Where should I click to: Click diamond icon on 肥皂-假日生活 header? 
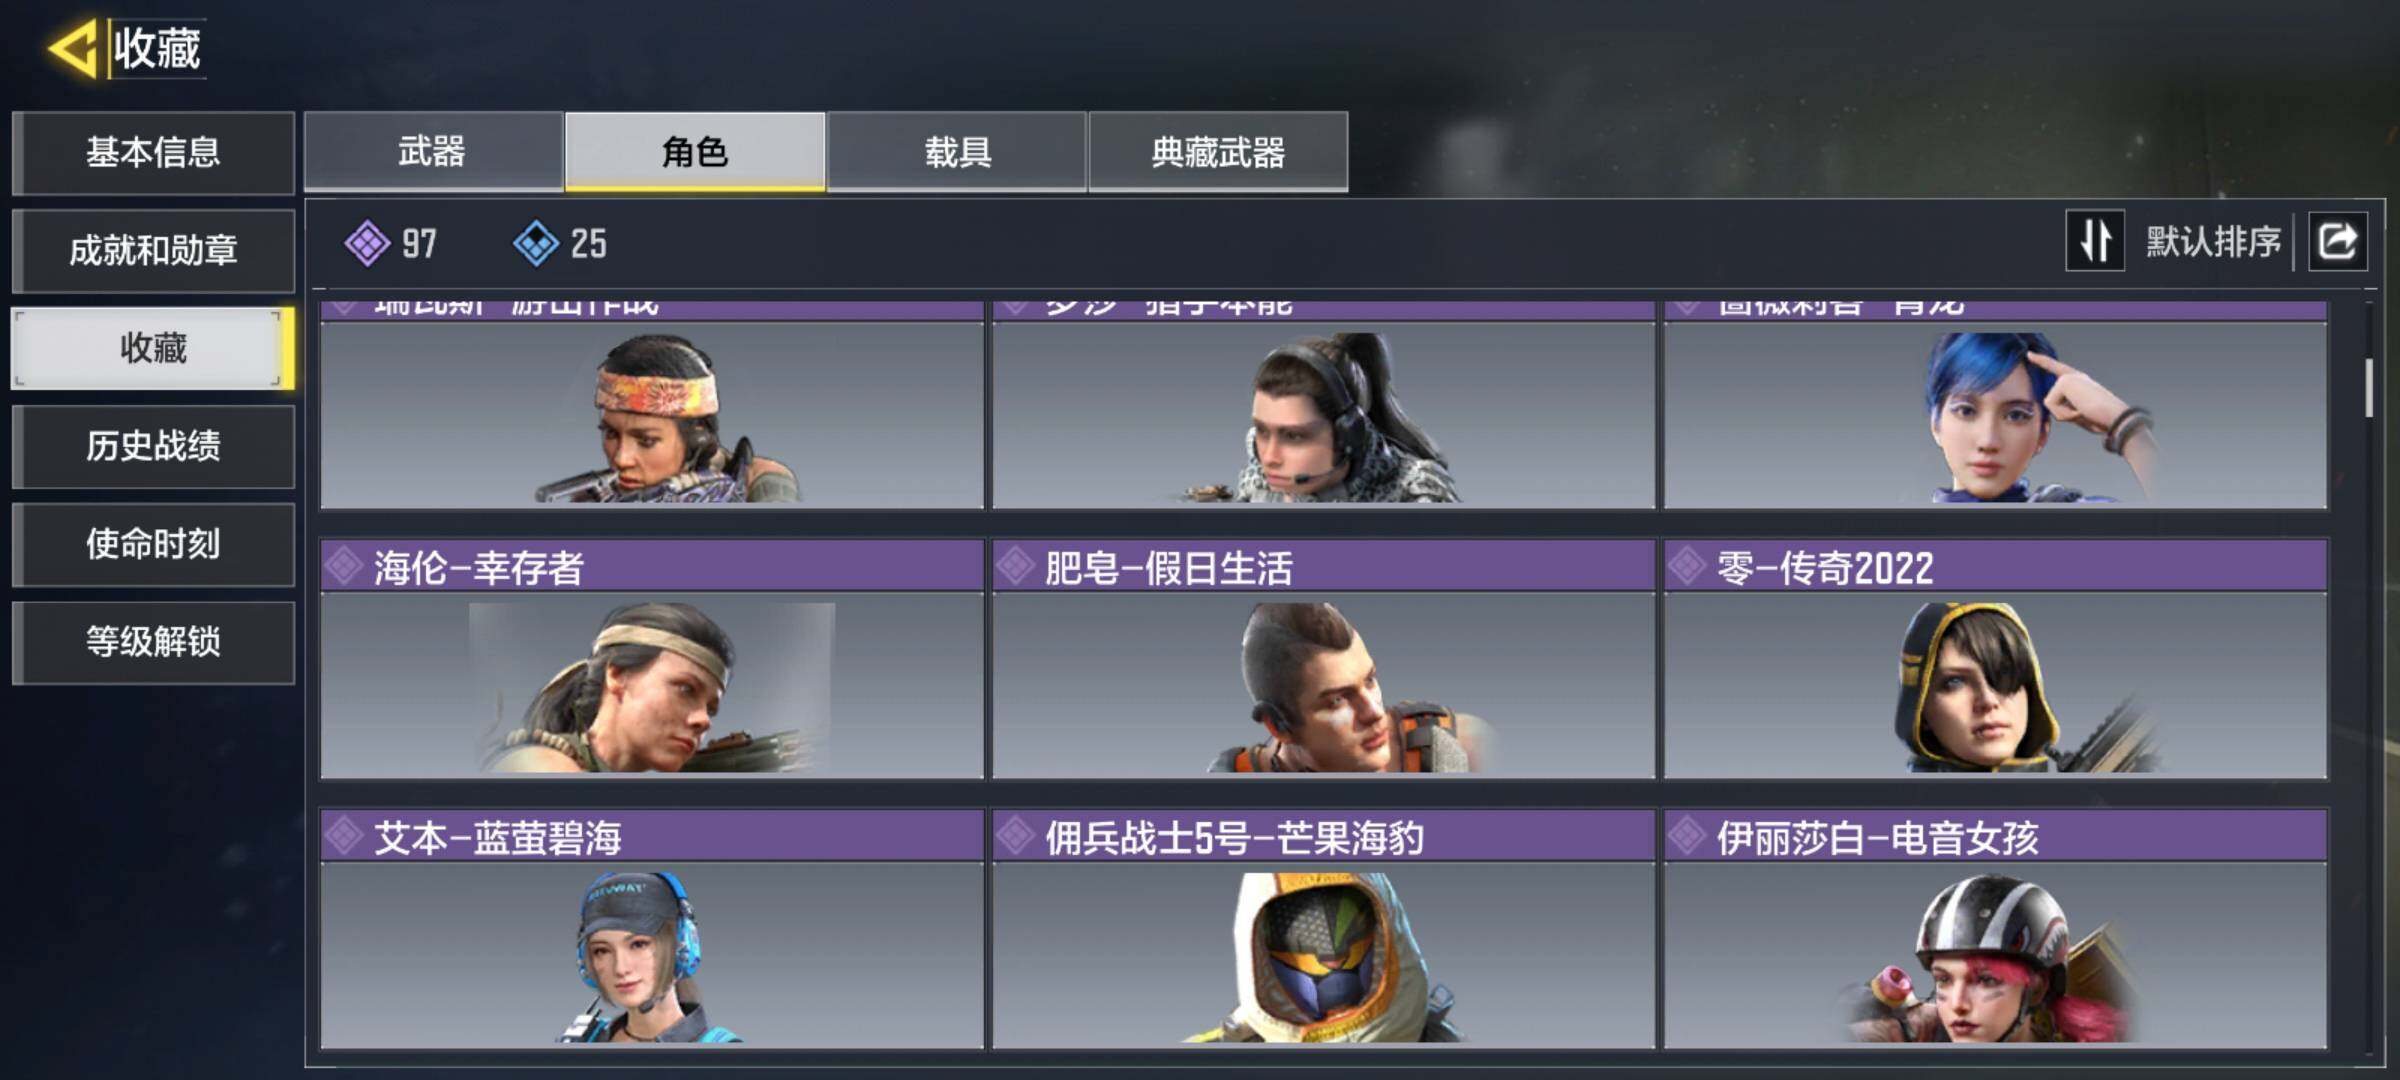pyautogui.click(x=1015, y=567)
